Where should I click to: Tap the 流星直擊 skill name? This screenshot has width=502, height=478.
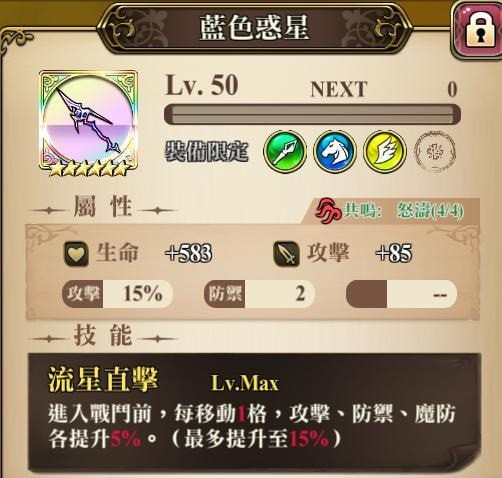[103, 380]
